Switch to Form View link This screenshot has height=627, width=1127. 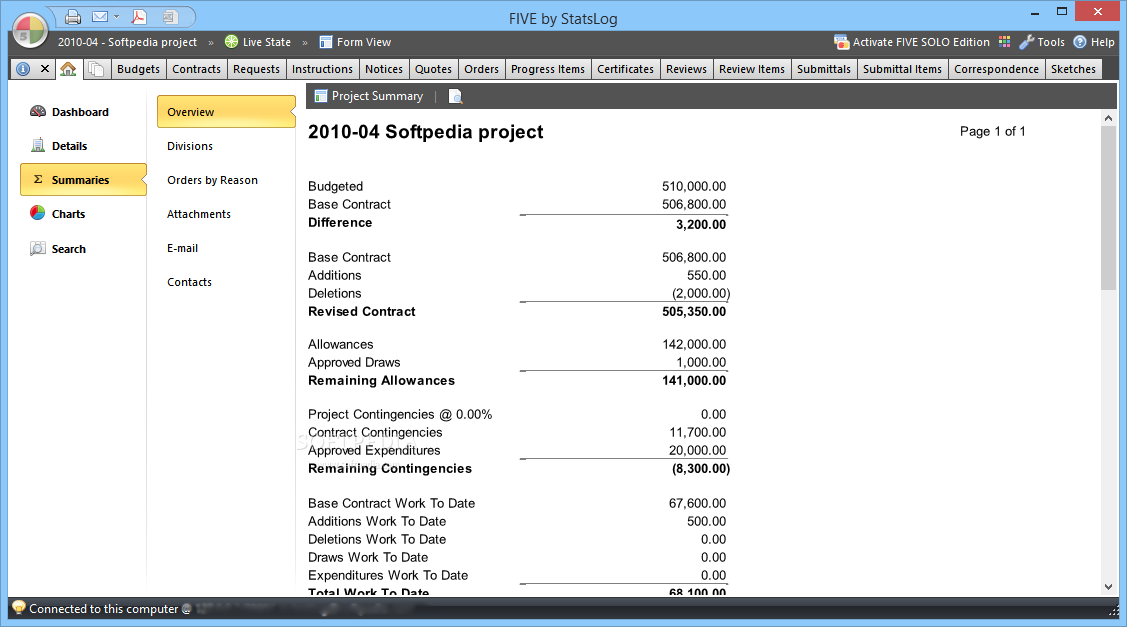click(x=364, y=42)
